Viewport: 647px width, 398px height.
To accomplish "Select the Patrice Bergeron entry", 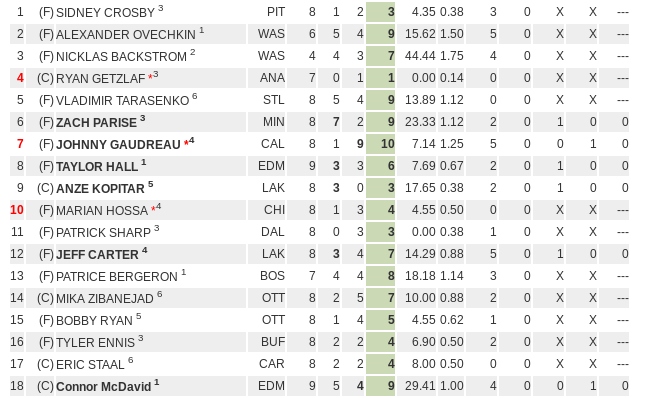I will [117, 277].
